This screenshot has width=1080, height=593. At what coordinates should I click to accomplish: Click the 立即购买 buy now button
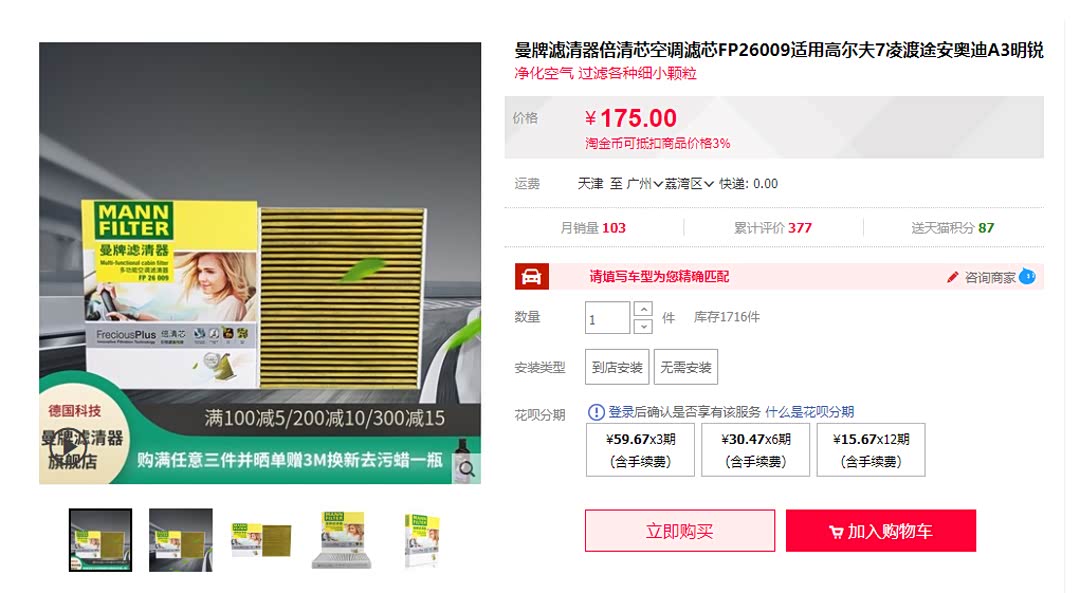point(680,531)
